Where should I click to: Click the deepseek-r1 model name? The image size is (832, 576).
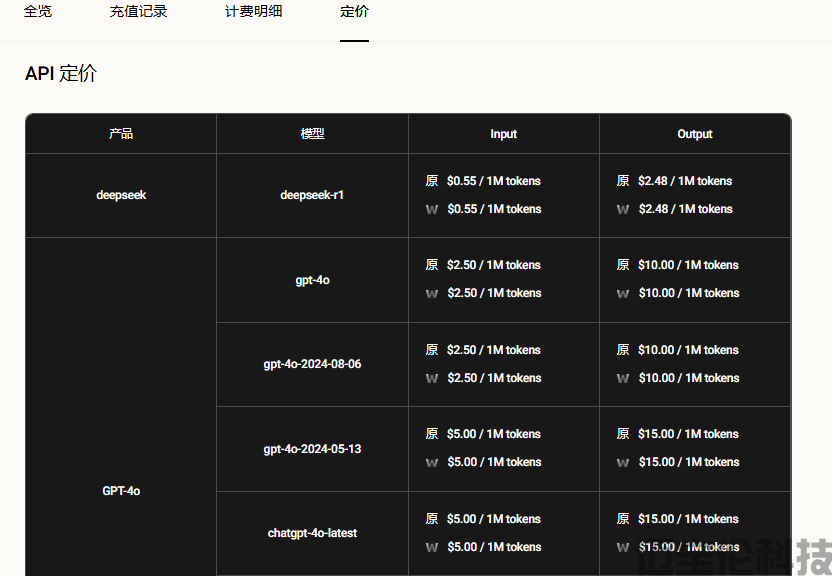click(x=312, y=195)
